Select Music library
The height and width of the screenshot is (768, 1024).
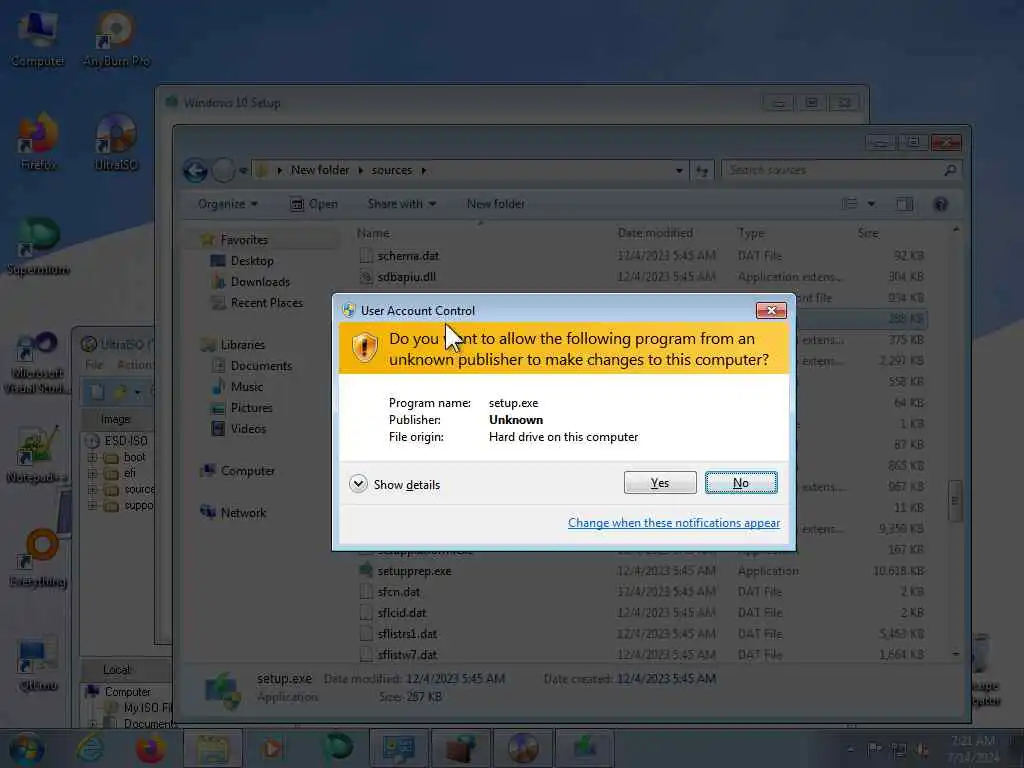click(x=247, y=387)
